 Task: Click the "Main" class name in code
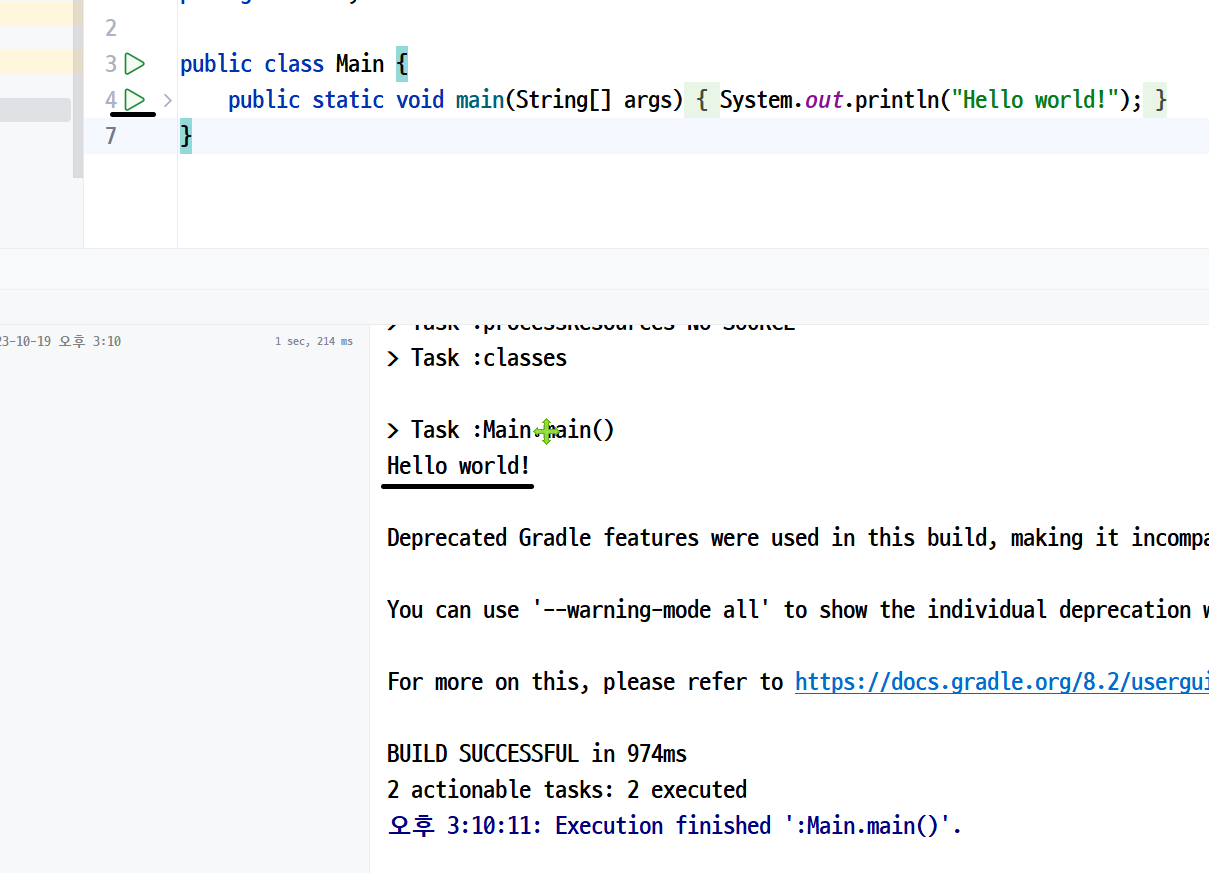point(360,64)
